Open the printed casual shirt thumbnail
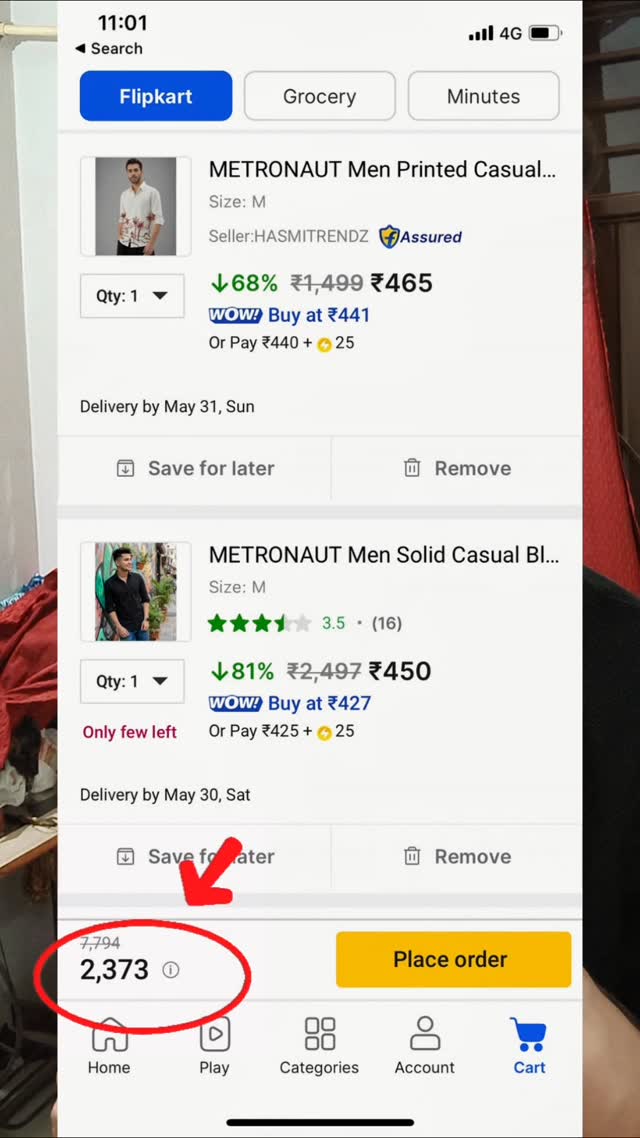 click(136, 206)
